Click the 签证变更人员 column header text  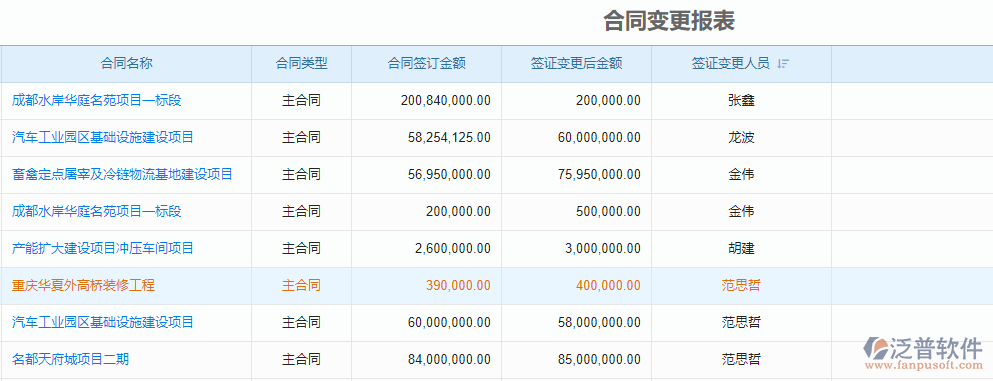[x=730, y=63]
